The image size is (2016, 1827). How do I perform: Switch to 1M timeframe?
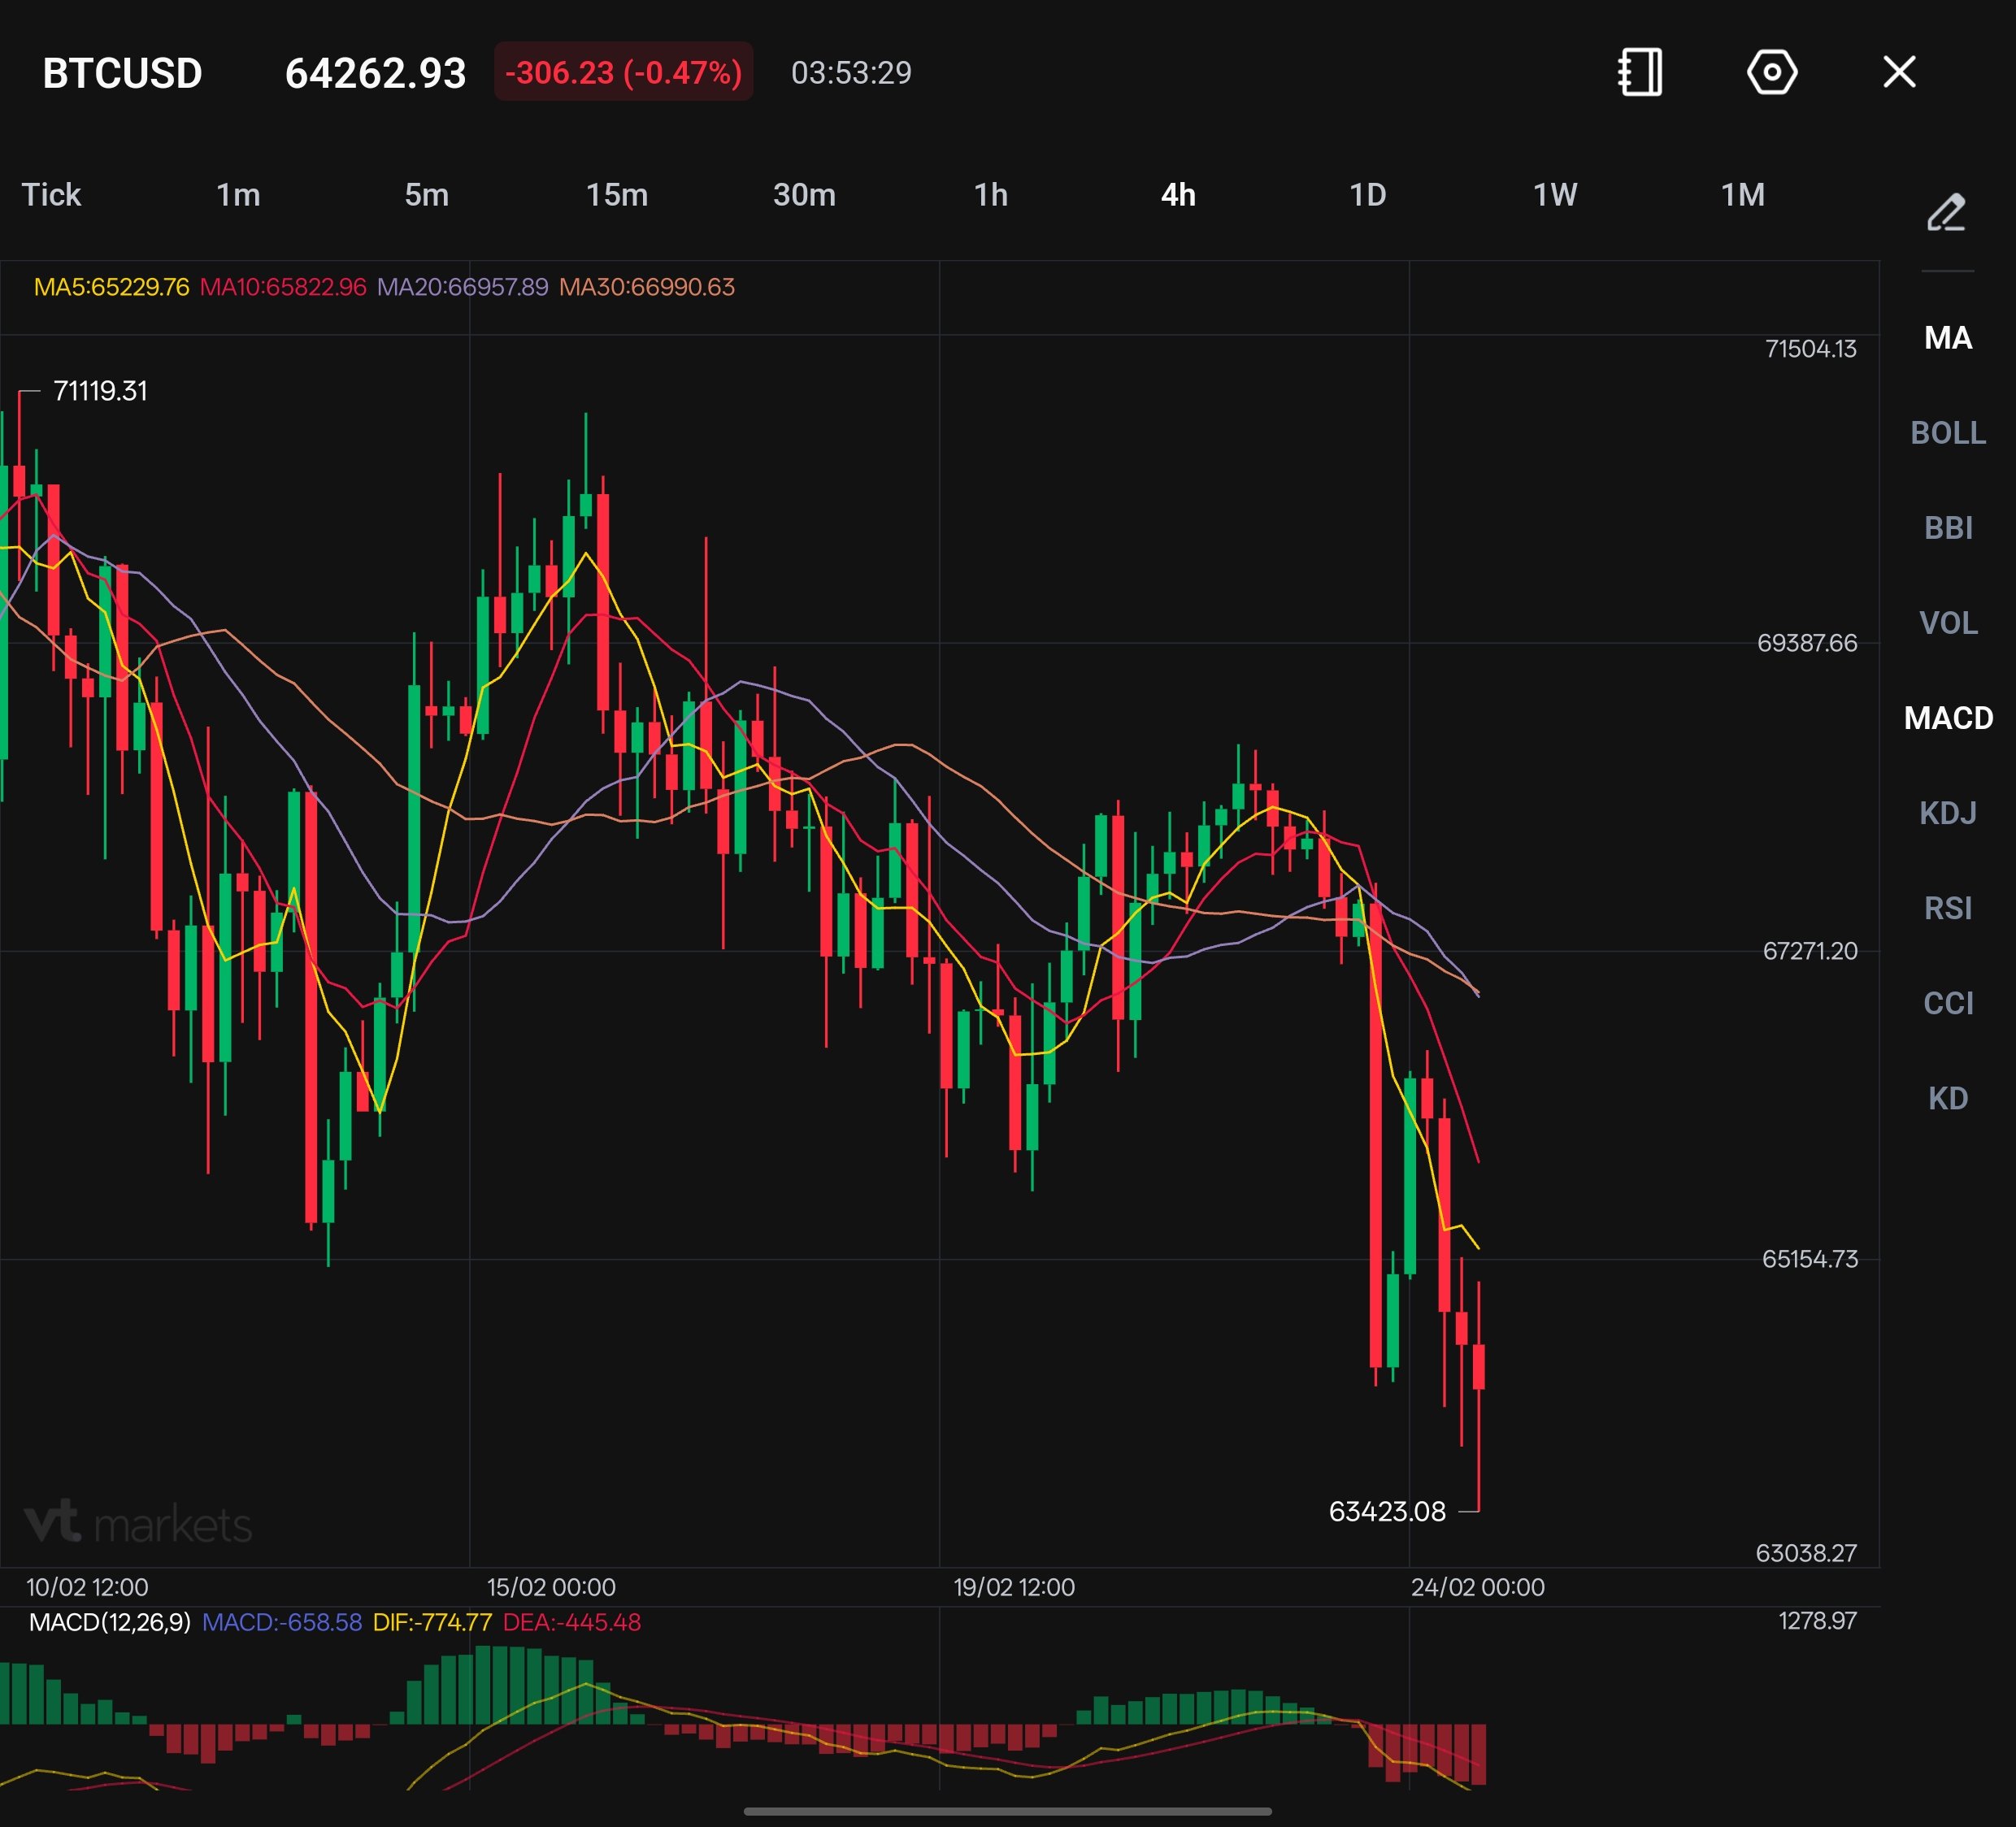(1742, 194)
